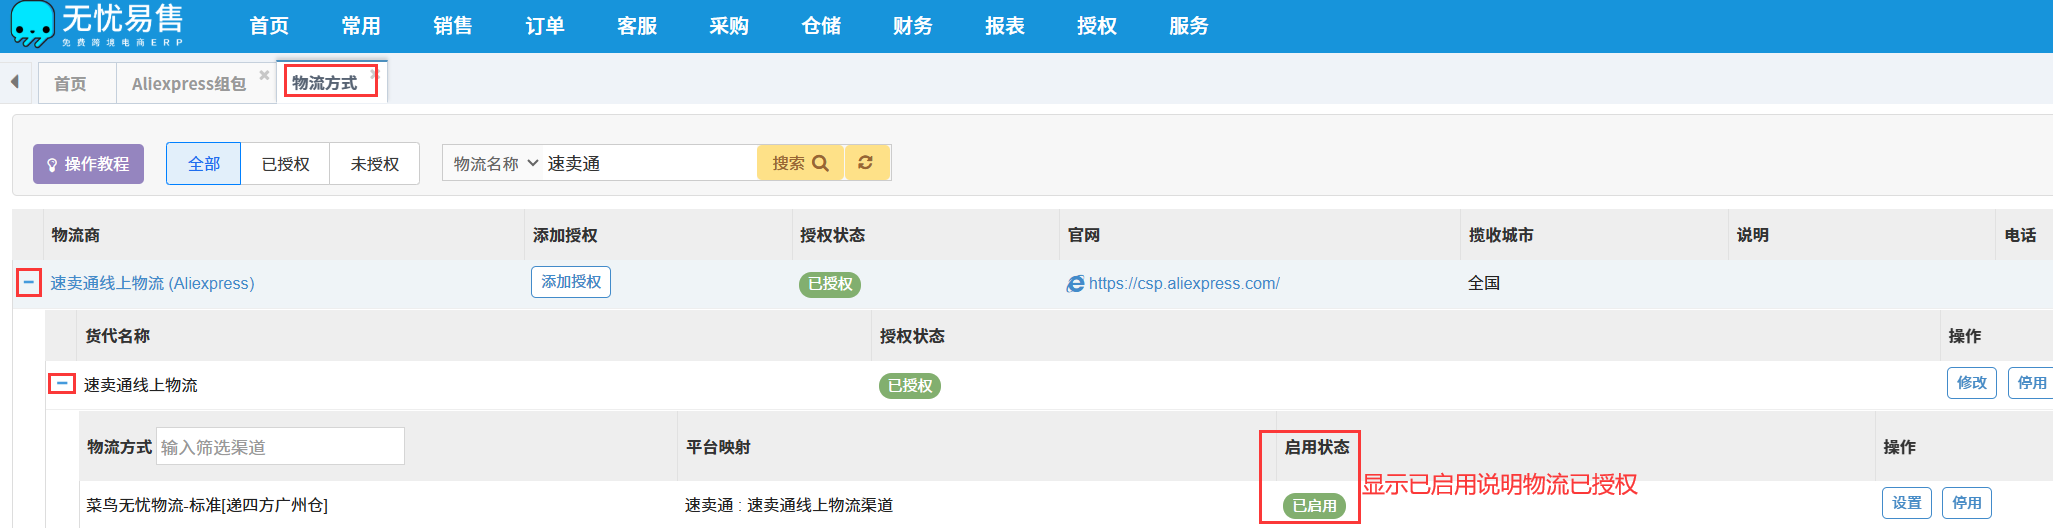Click 停用 in the 速卖通线上物流 forwarder row

[x=2031, y=383]
